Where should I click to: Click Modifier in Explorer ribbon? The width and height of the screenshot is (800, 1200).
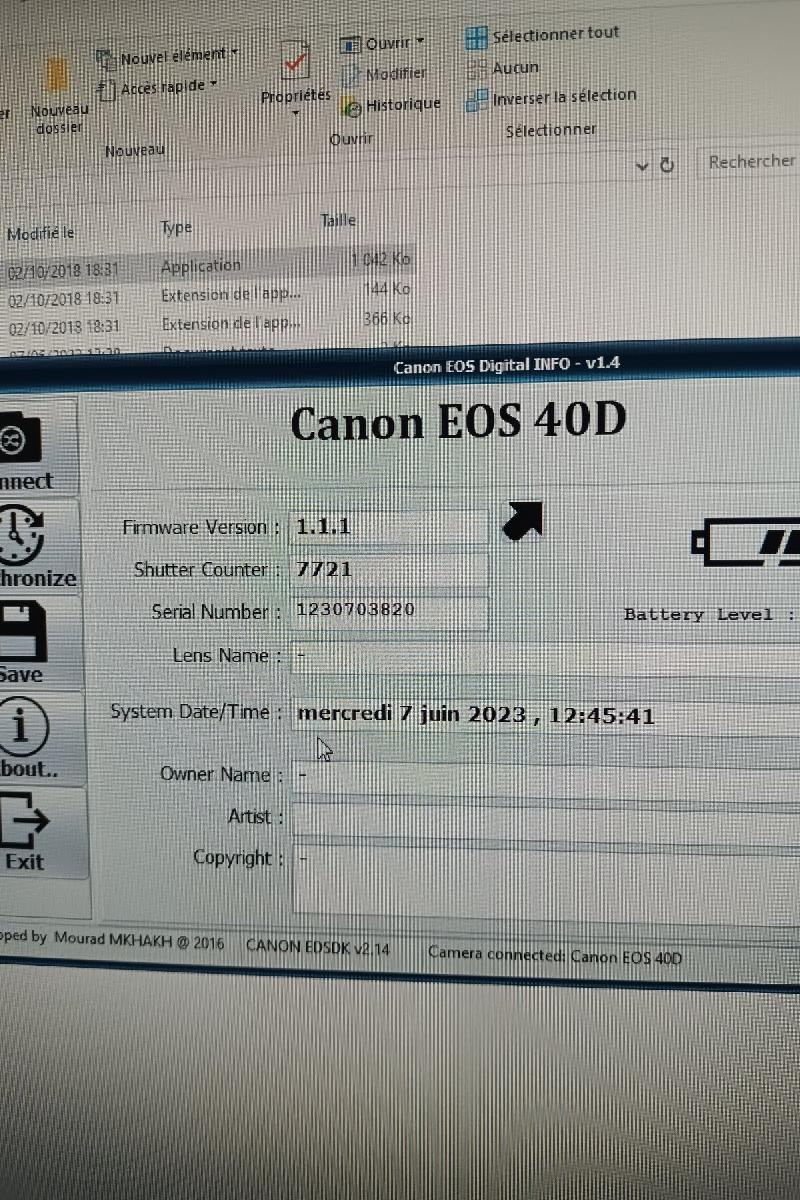[385, 73]
